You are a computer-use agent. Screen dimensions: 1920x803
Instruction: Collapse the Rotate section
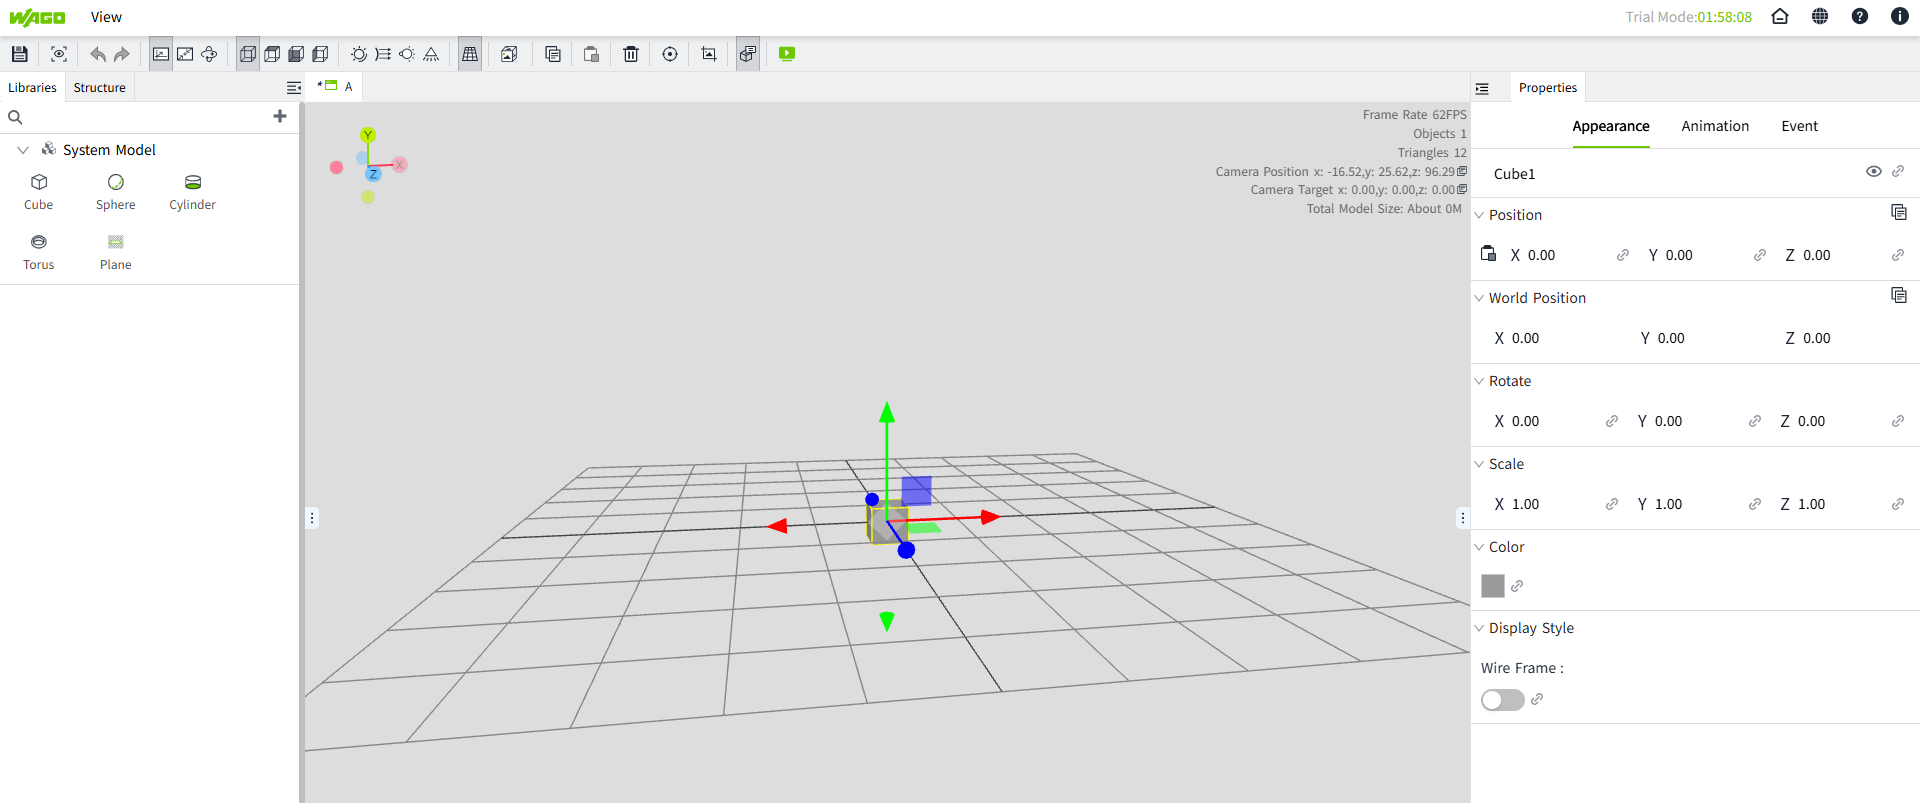[x=1480, y=381]
